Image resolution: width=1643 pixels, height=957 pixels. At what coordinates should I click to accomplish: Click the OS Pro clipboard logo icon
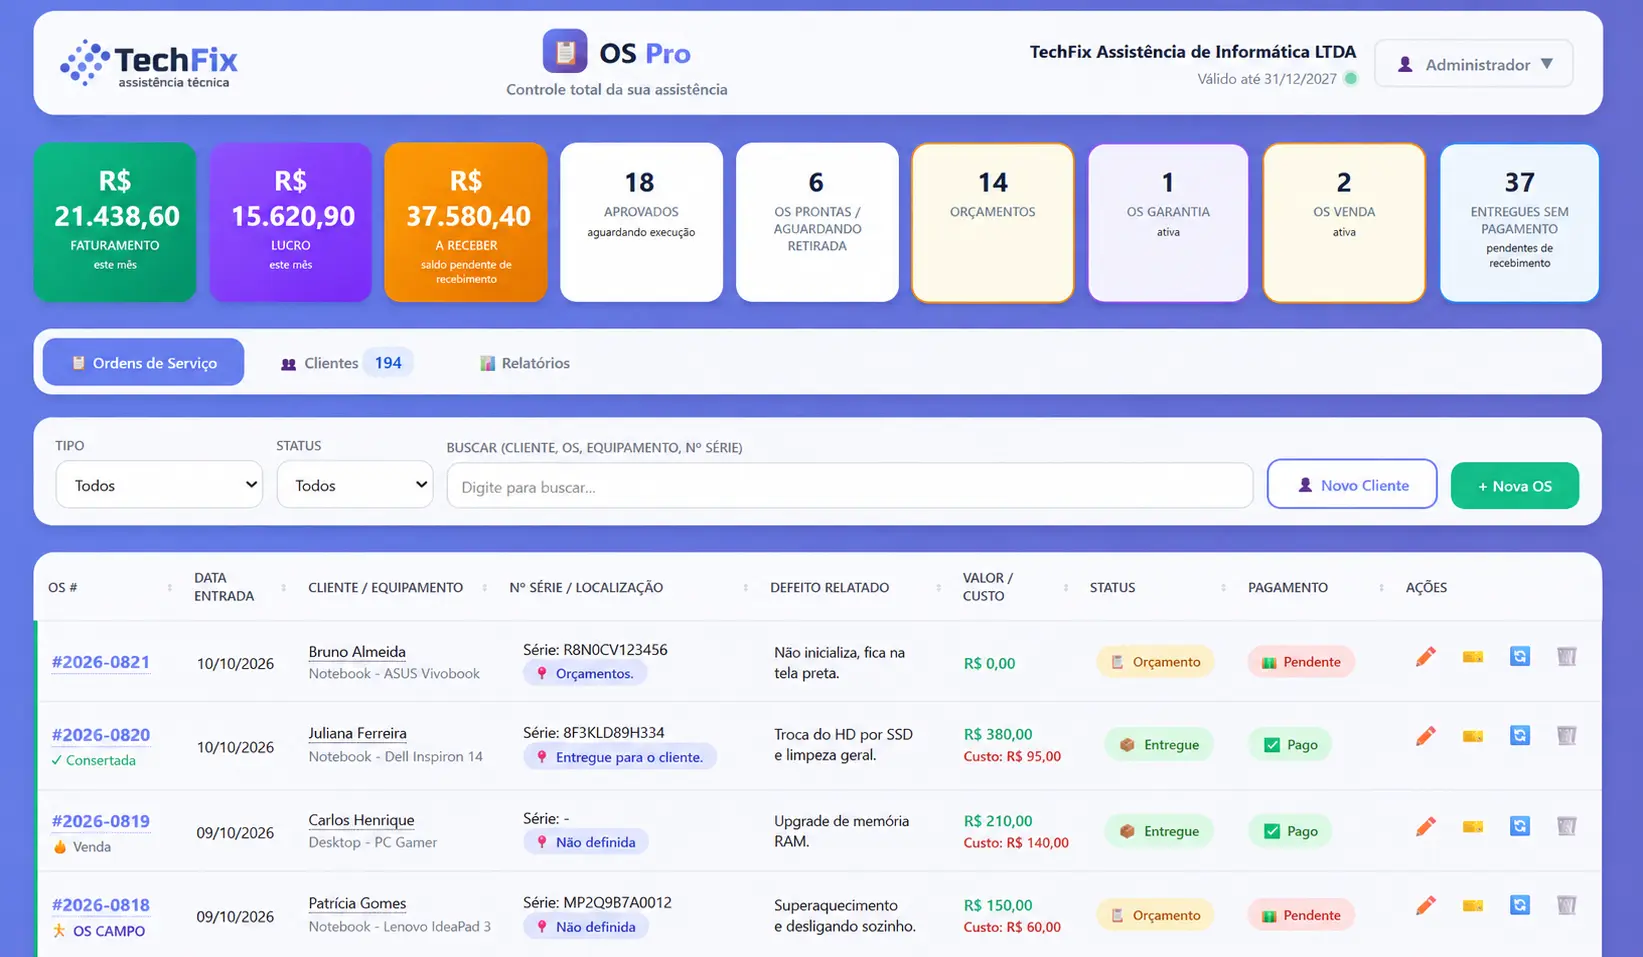click(x=565, y=51)
